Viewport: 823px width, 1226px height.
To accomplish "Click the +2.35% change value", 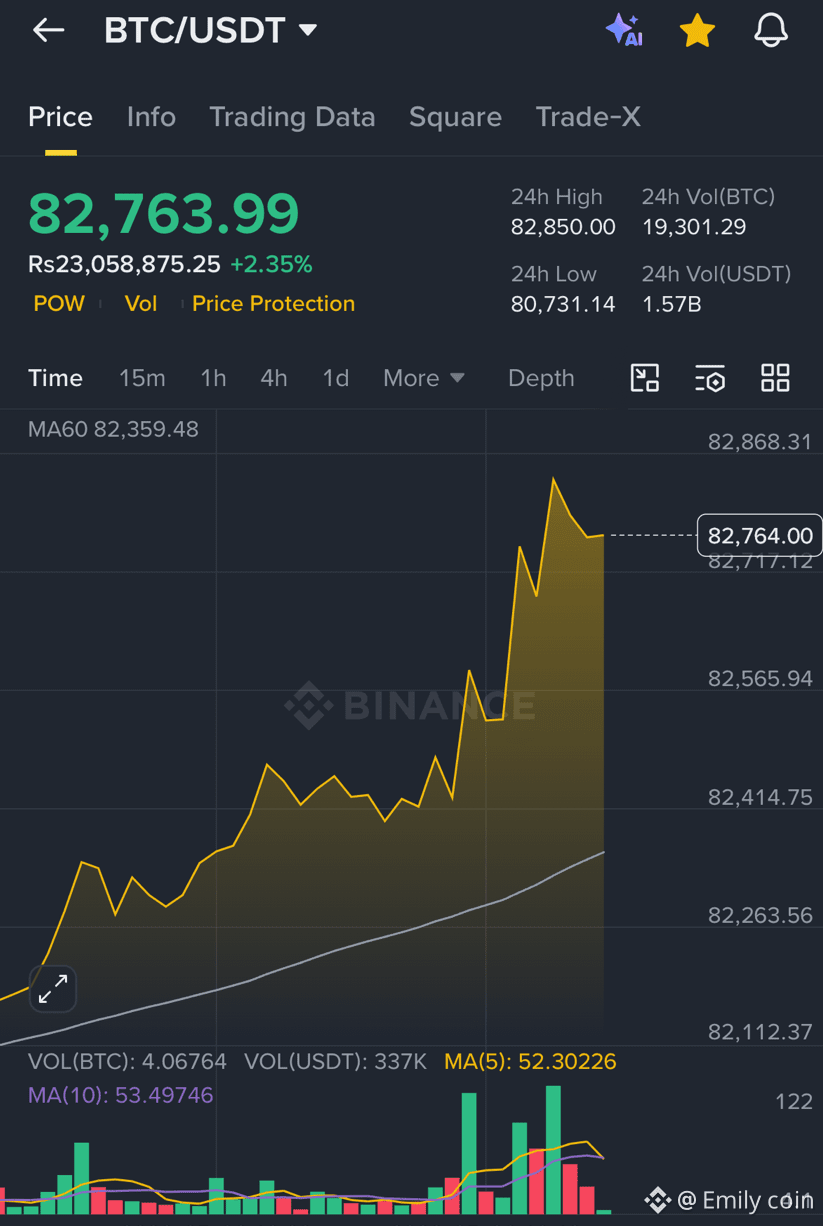I will [271, 265].
